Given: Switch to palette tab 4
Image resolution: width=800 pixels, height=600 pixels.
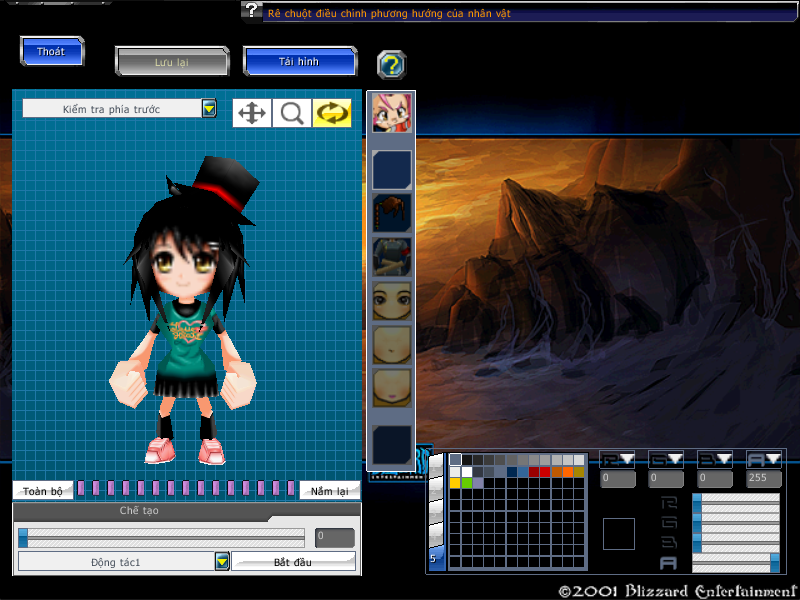Looking at the screenshot, I should 436,535.
